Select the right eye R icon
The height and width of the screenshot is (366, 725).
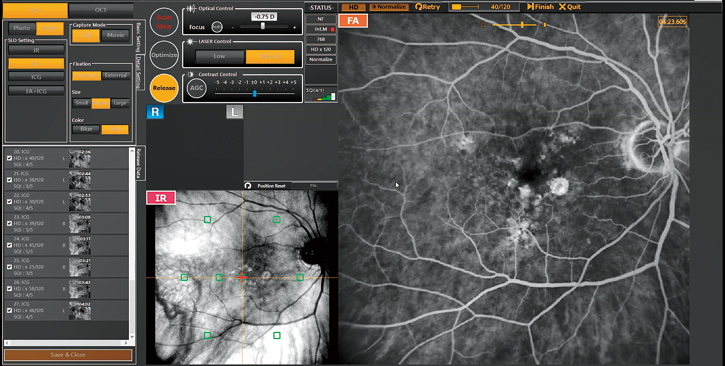[x=155, y=112]
